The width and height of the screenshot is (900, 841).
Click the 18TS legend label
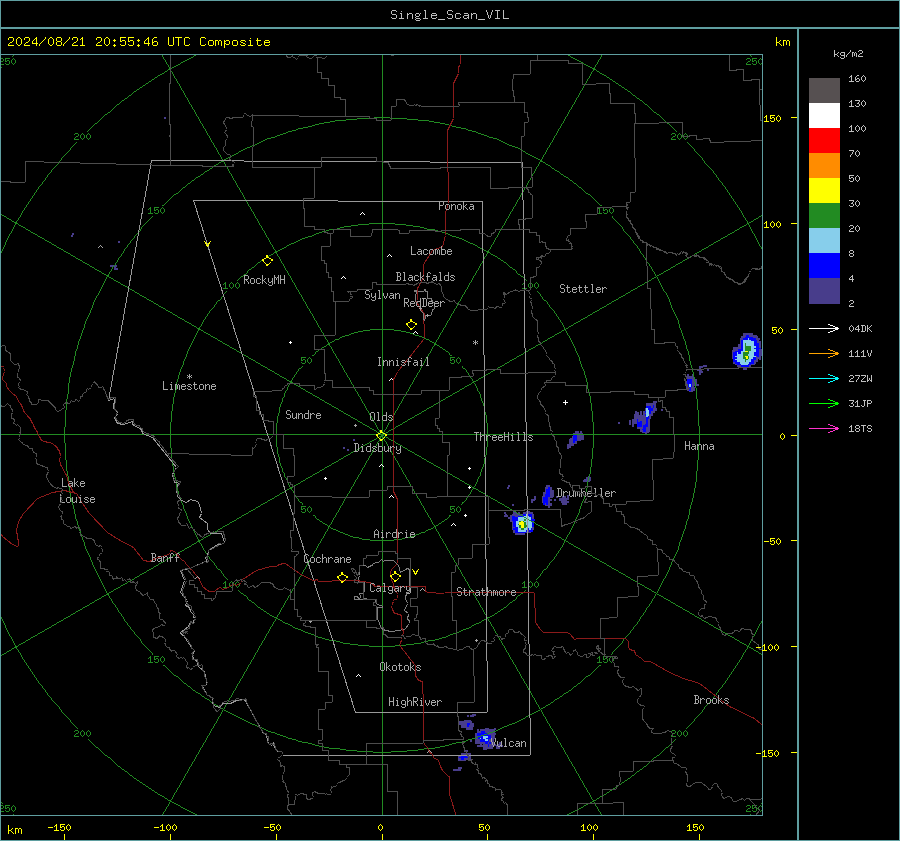860,428
